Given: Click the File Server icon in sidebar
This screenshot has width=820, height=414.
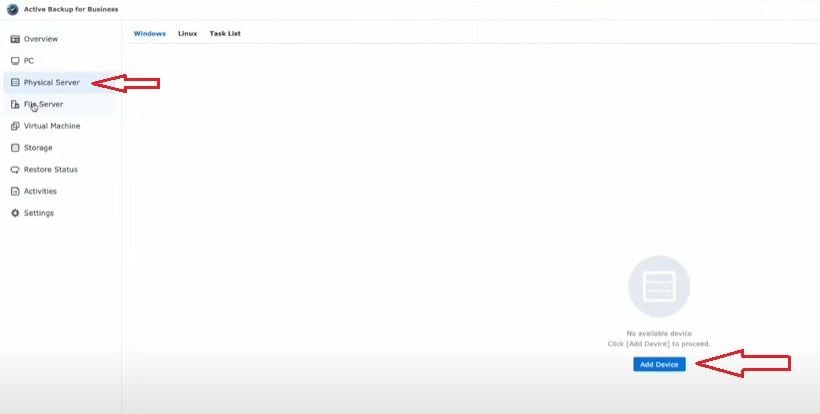Looking at the screenshot, I should pyautogui.click(x=15, y=105).
